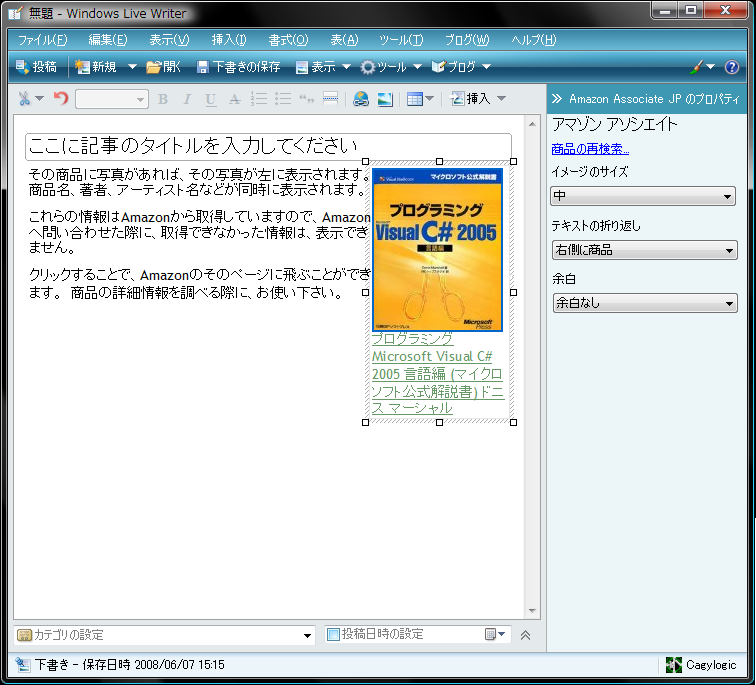Click the Cagylogic blog account button
Screen dimensions: 756x685
700,665
